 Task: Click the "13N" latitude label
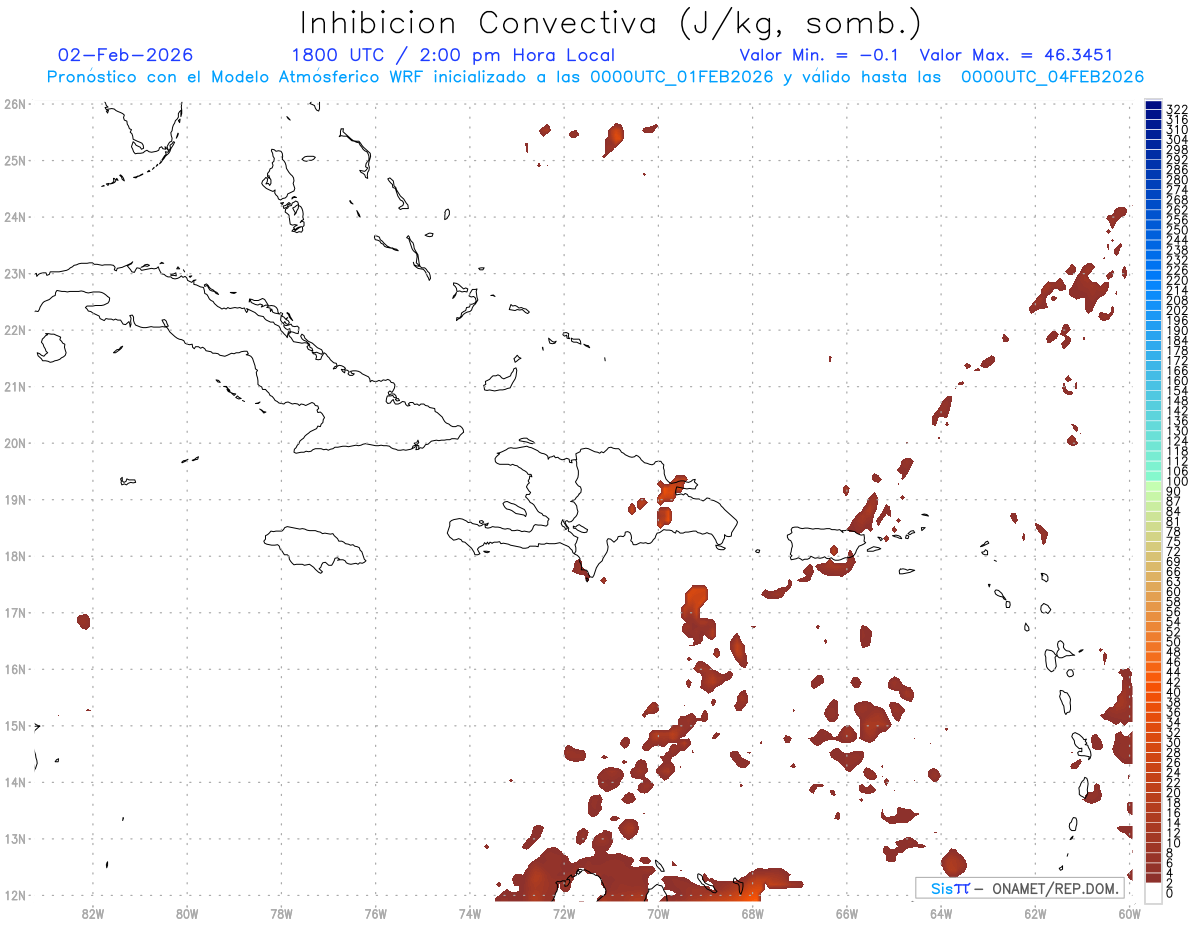(15, 838)
